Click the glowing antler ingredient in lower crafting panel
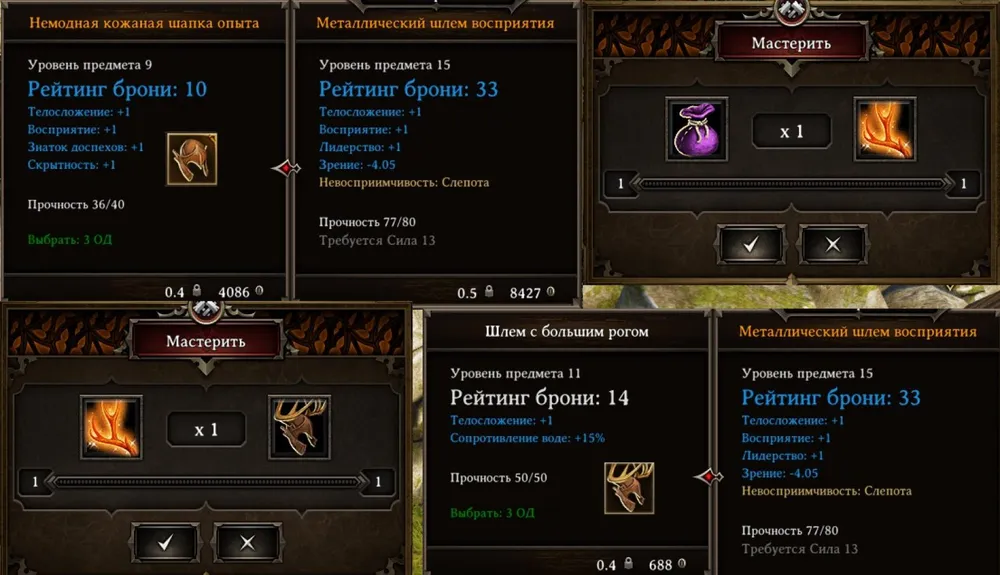The width and height of the screenshot is (1000, 575). pyautogui.click(x=111, y=427)
